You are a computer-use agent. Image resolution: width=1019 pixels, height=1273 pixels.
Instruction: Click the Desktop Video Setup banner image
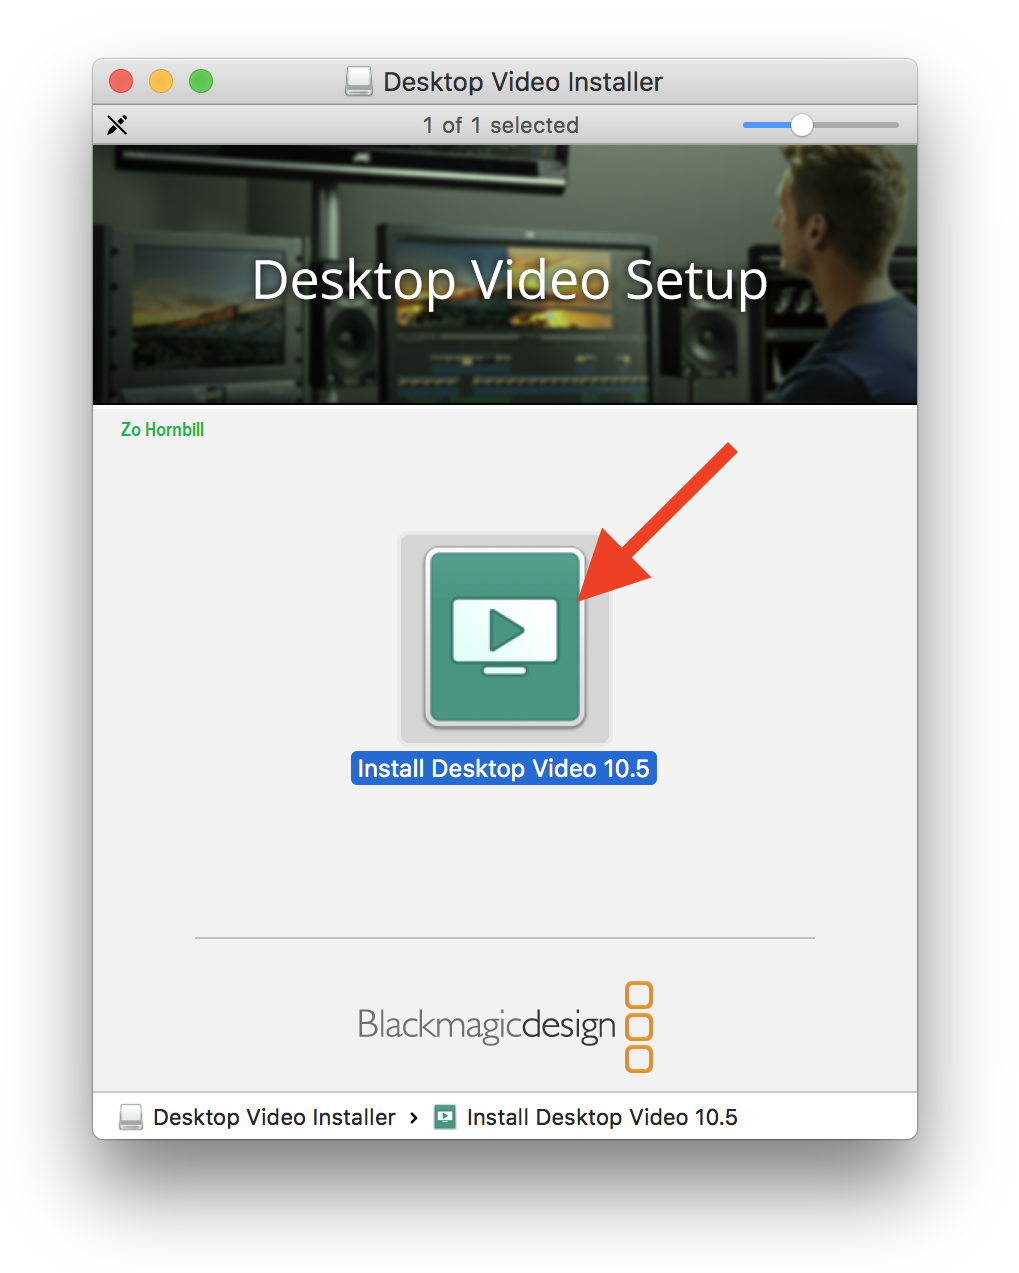(505, 275)
